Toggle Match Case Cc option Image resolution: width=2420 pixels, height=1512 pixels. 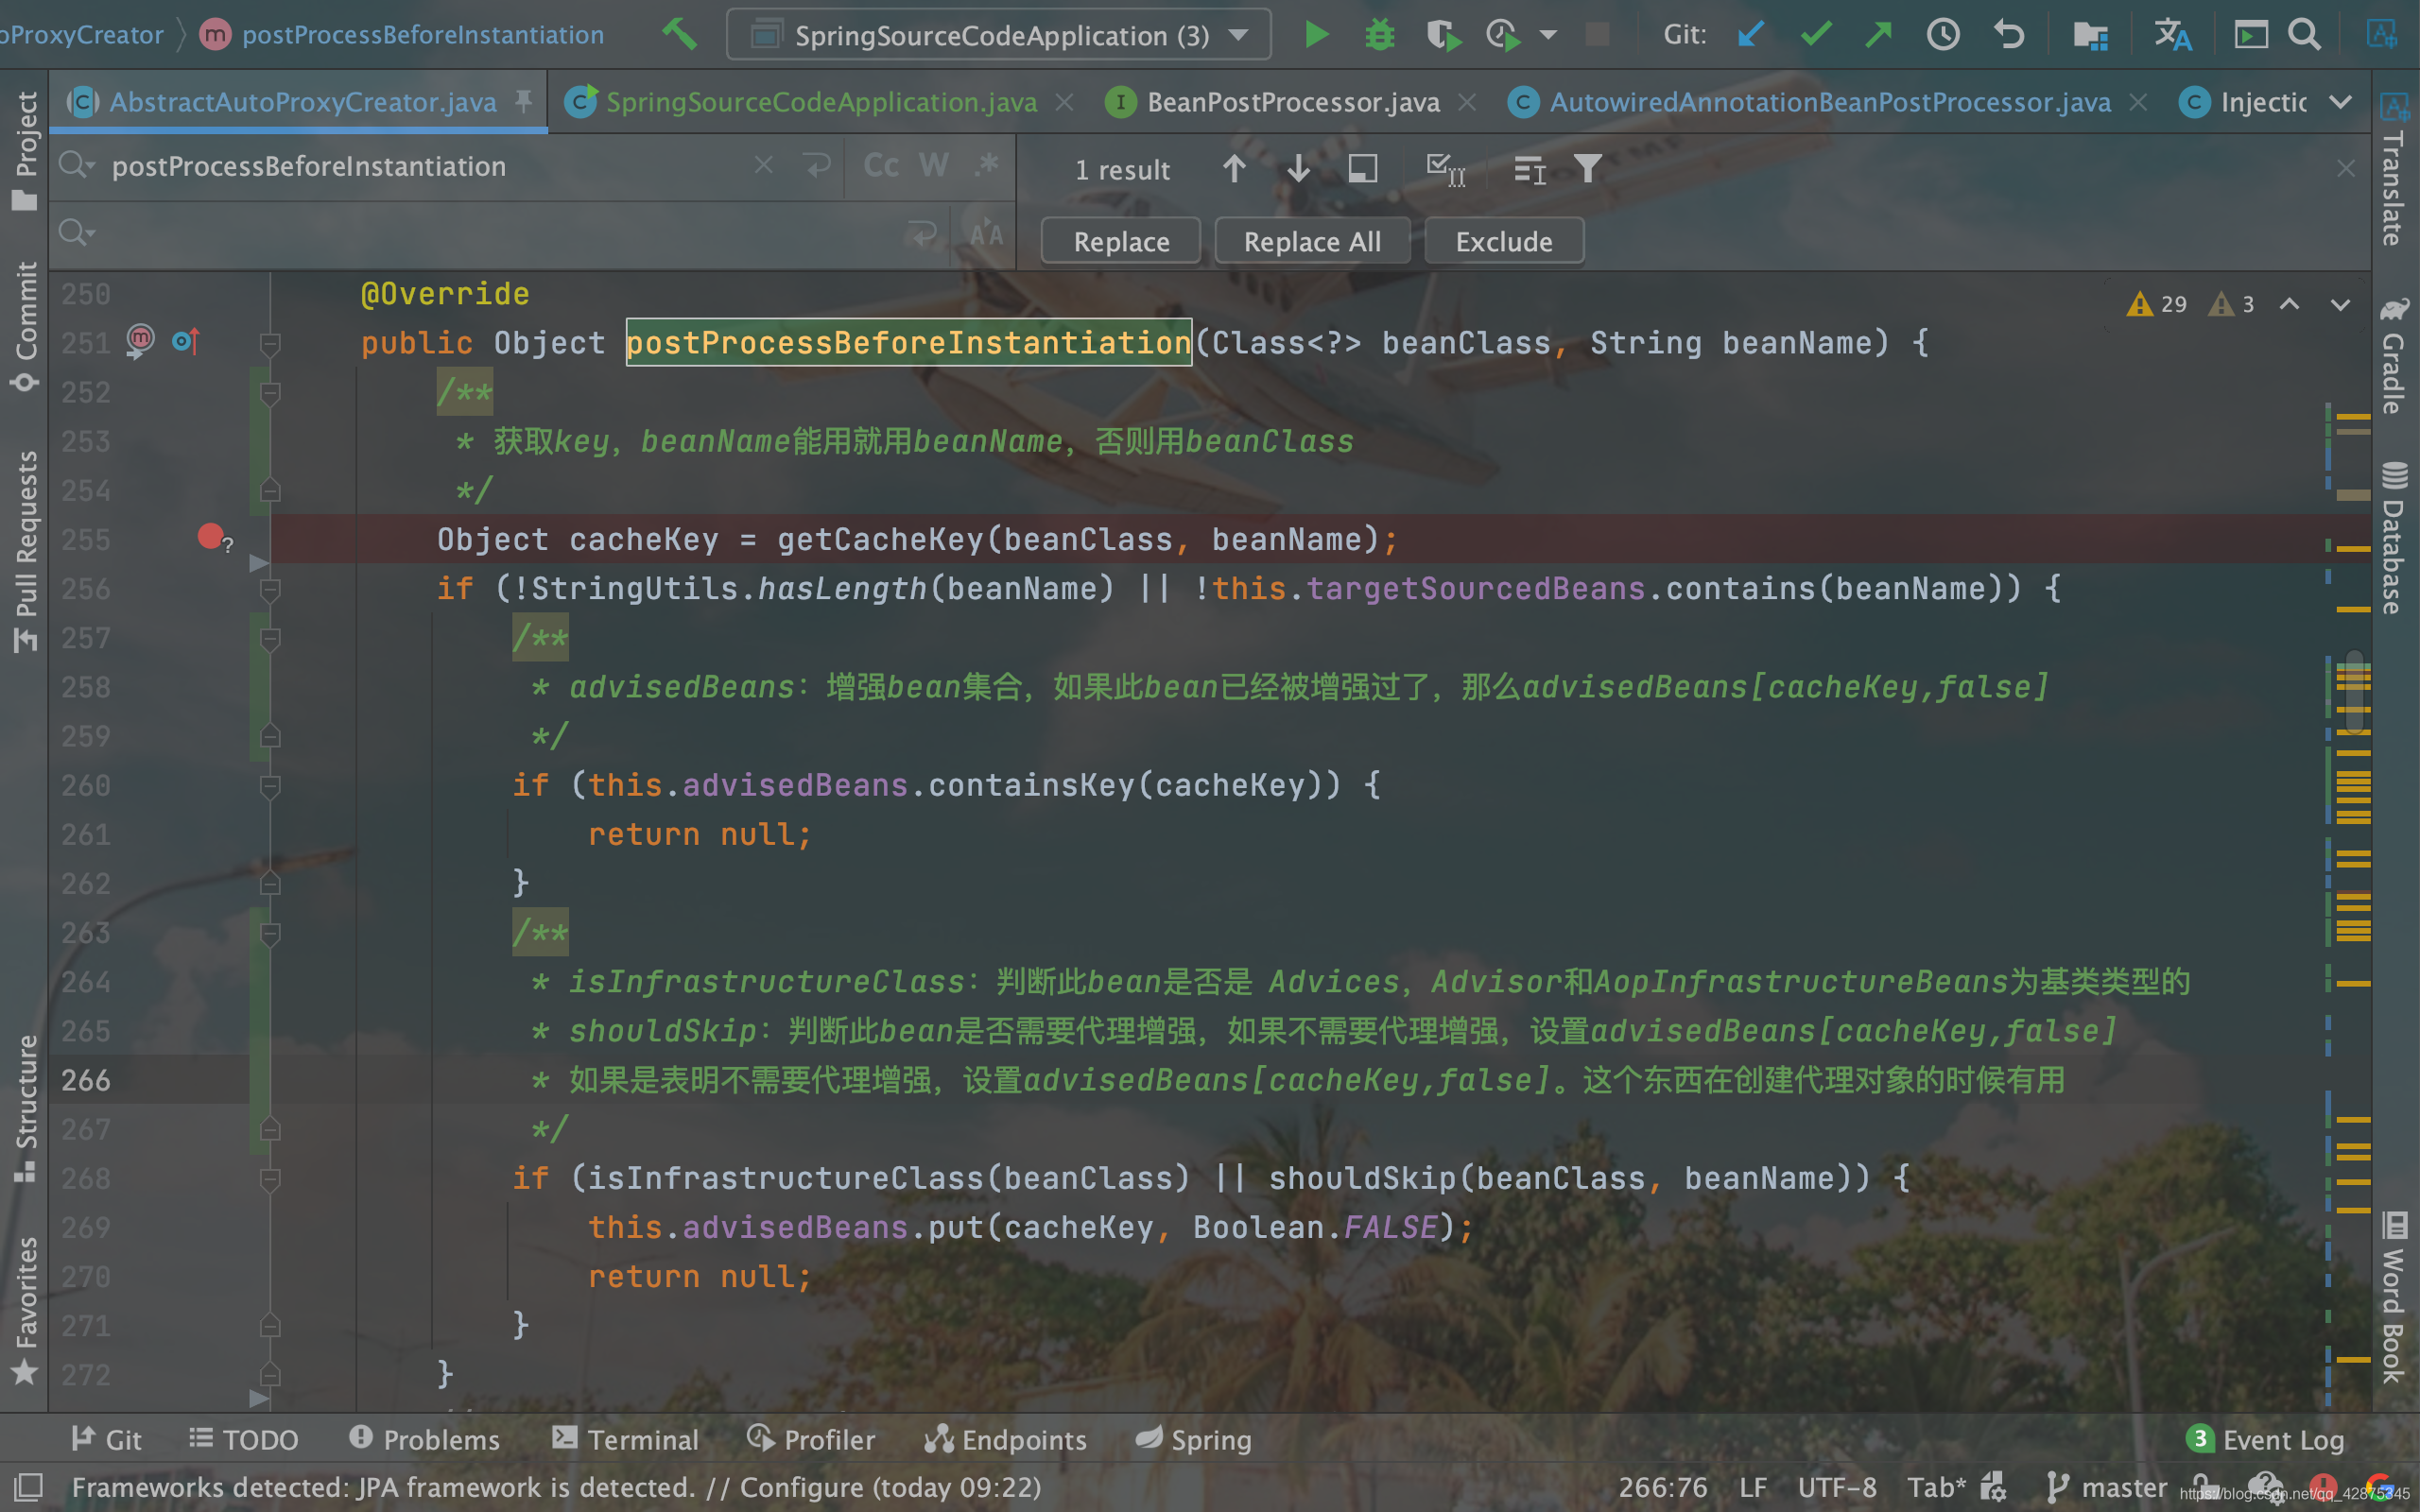[x=881, y=166]
